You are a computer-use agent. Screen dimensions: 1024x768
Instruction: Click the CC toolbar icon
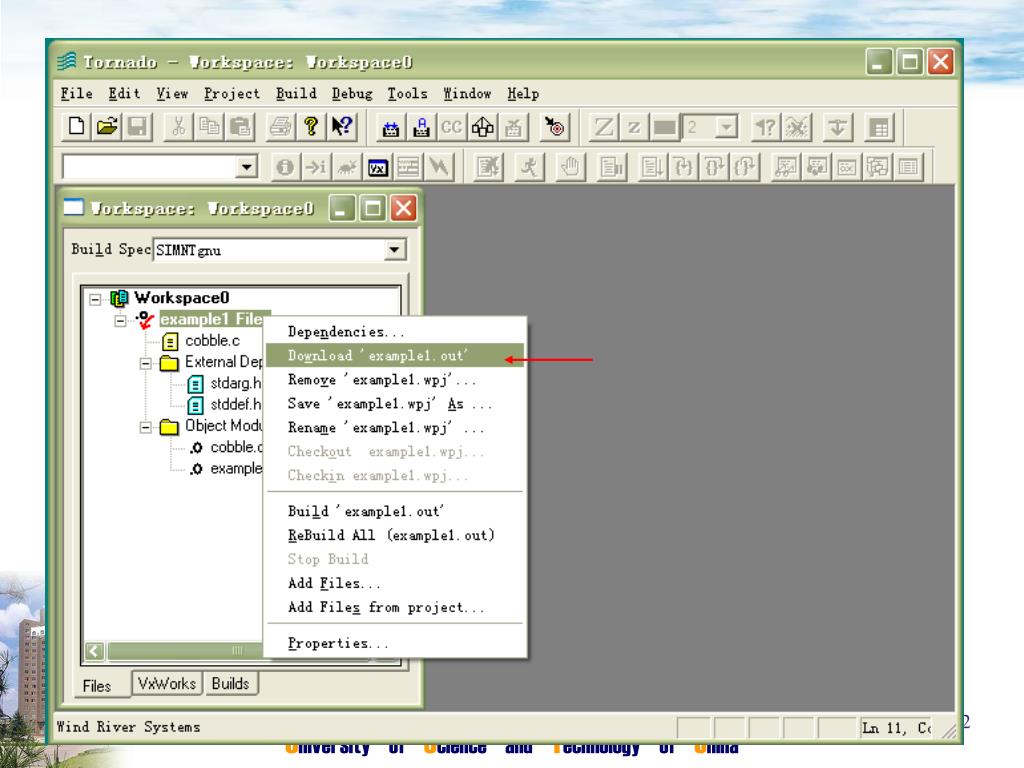pyautogui.click(x=451, y=127)
